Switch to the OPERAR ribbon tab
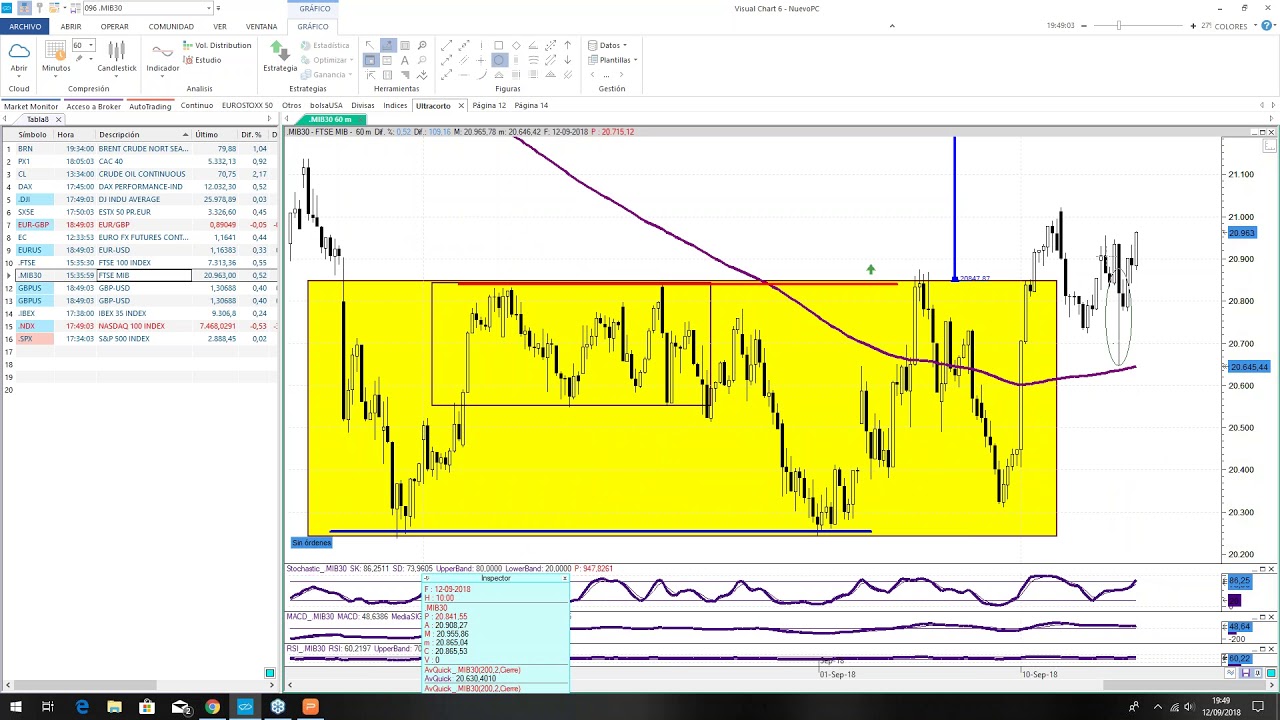The width and height of the screenshot is (1280, 720). pyautogui.click(x=114, y=26)
